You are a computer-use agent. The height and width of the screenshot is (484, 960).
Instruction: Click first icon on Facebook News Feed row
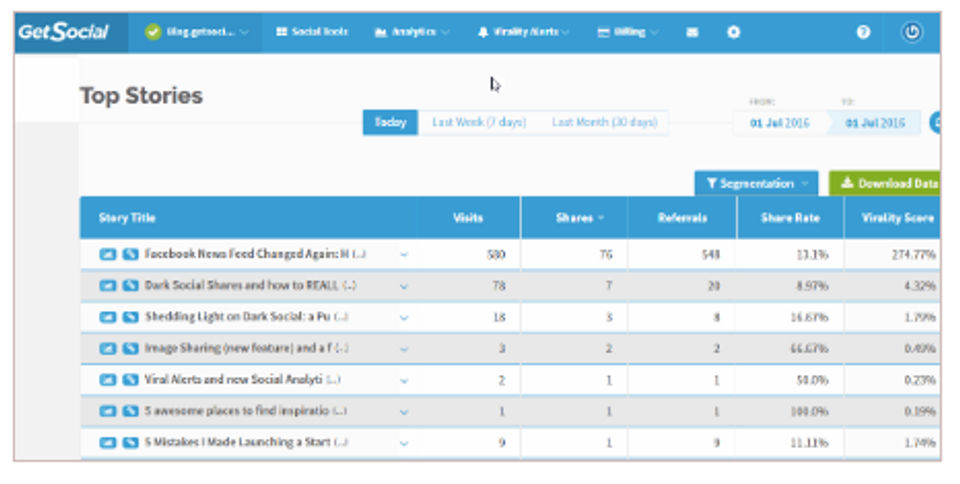pos(108,254)
